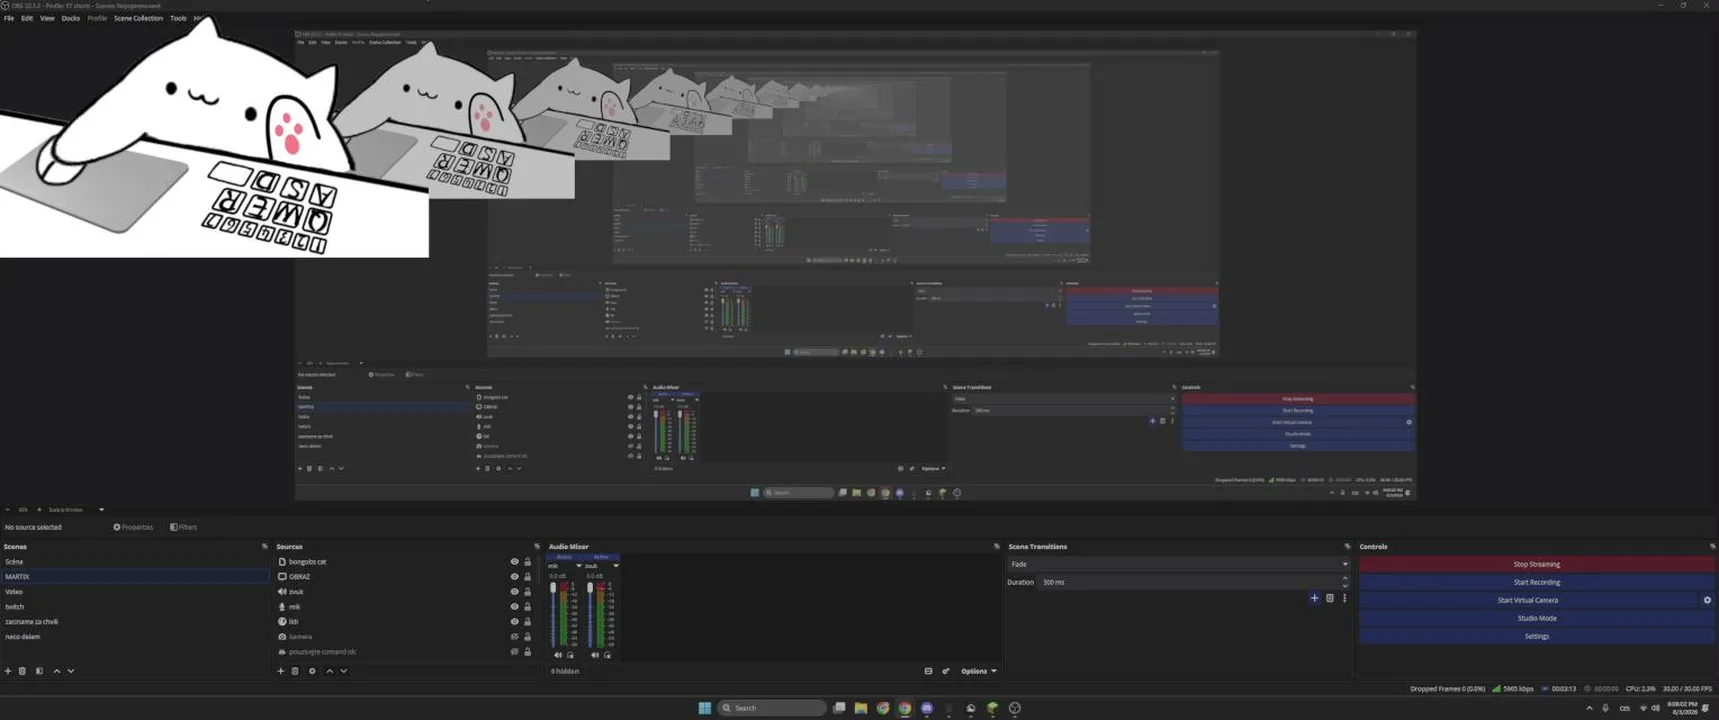
Task: Remove the selected scene with the trash icon
Action: pyautogui.click(x=23, y=671)
